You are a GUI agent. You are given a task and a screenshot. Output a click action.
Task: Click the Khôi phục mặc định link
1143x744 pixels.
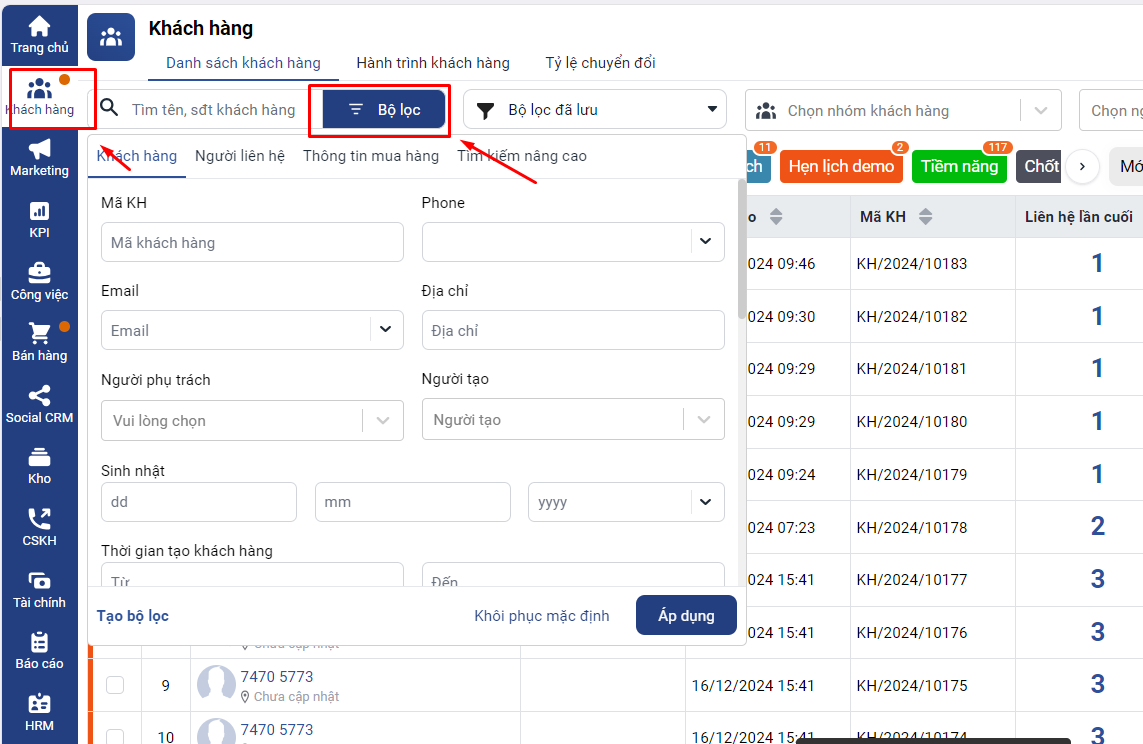pyautogui.click(x=541, y=616)
